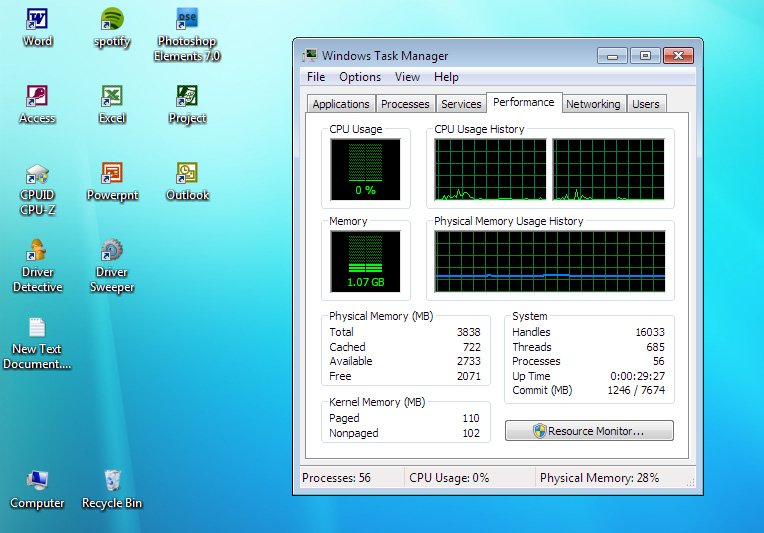Click the Available memory value 2733
This screenshot has height=533, width=764.
click(468, 361)
